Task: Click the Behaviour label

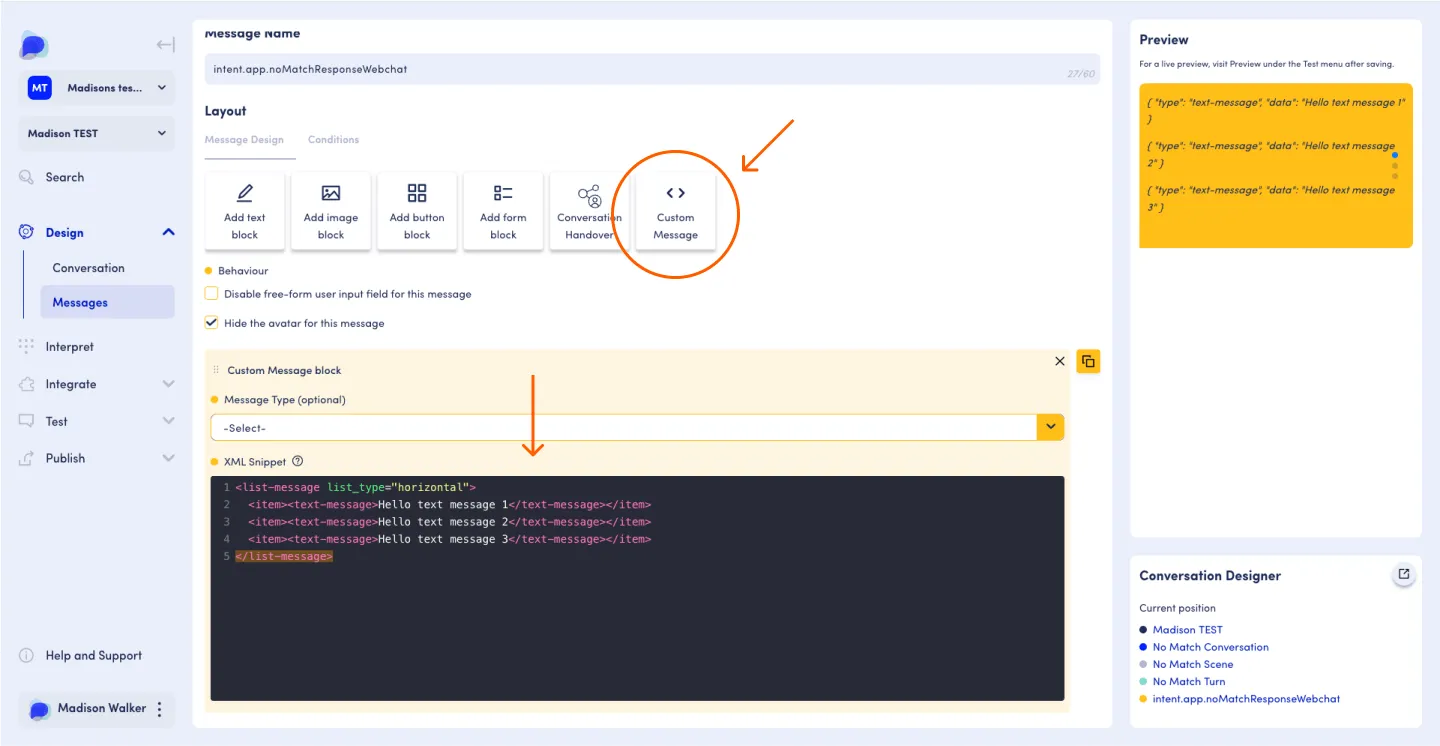Action: [x=243, y=271]
